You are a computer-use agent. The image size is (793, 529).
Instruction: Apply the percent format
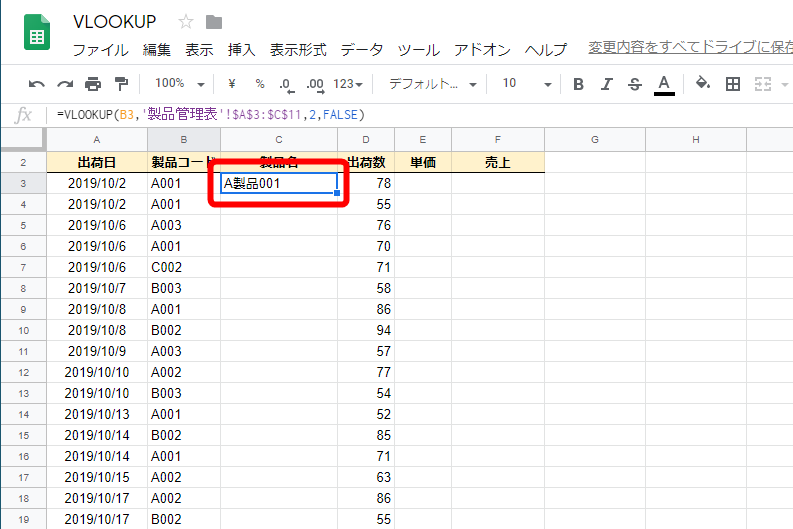(x=260, y=83)
